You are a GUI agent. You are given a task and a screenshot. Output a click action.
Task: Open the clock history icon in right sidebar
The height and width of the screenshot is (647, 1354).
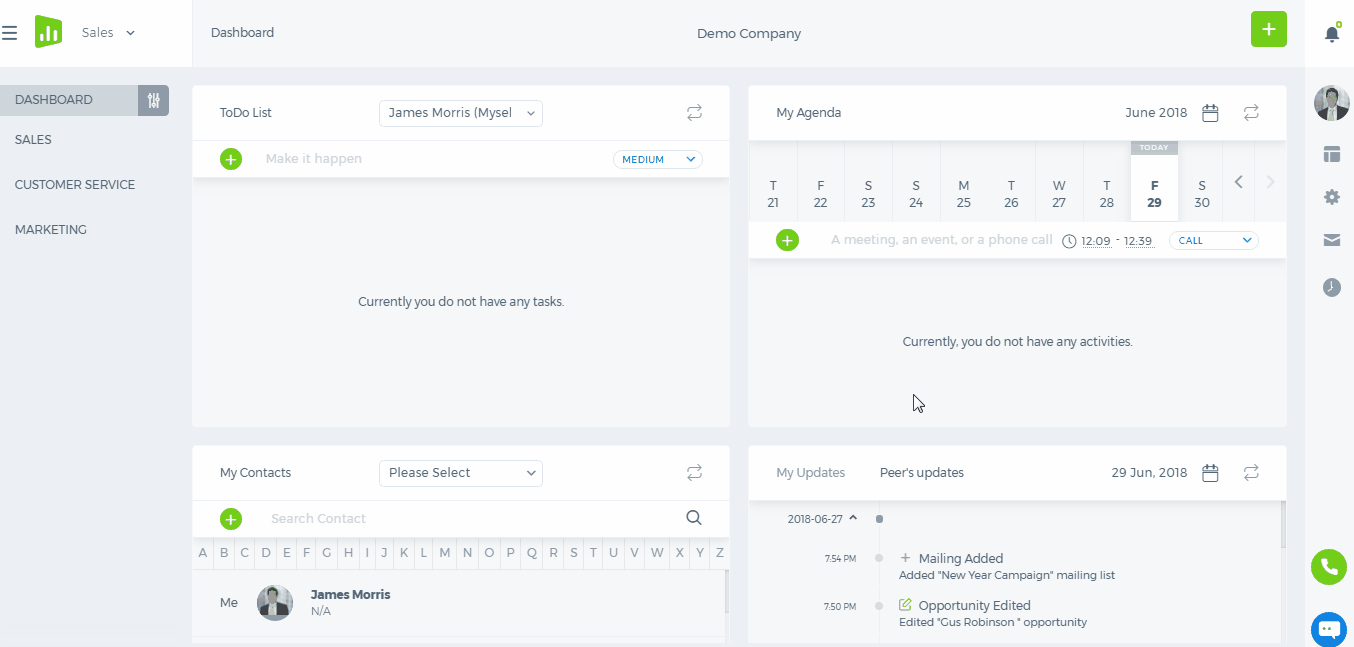point(1331,287)
